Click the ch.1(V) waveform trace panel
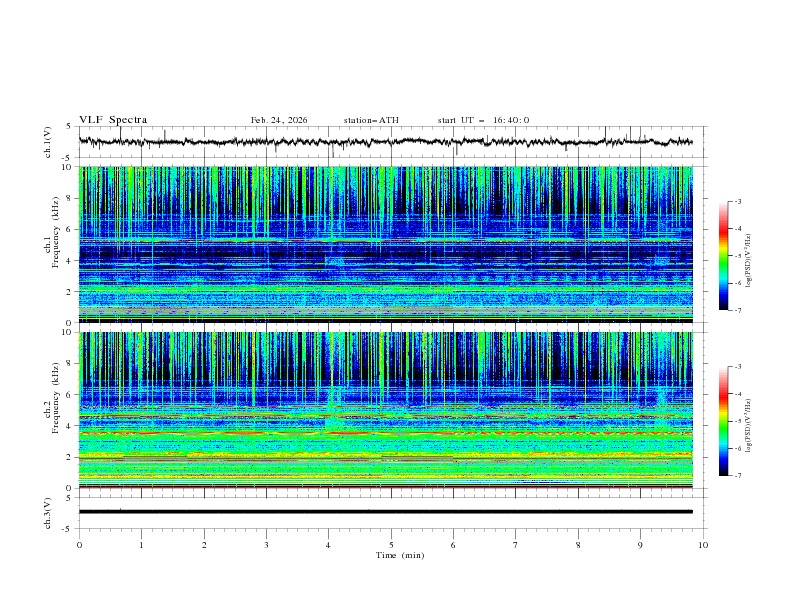 tap(391, 142)
